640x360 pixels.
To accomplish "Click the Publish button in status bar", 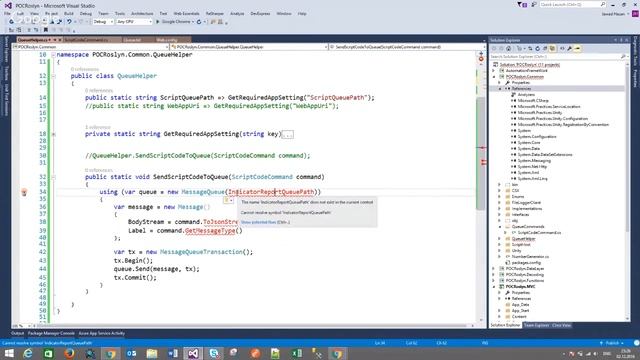I will [x=612, y=343].
